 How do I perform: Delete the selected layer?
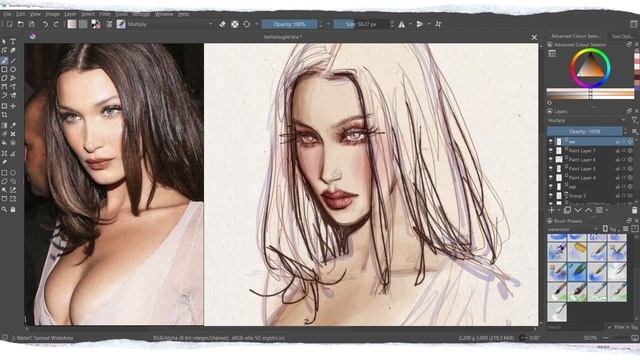(634, 210)
